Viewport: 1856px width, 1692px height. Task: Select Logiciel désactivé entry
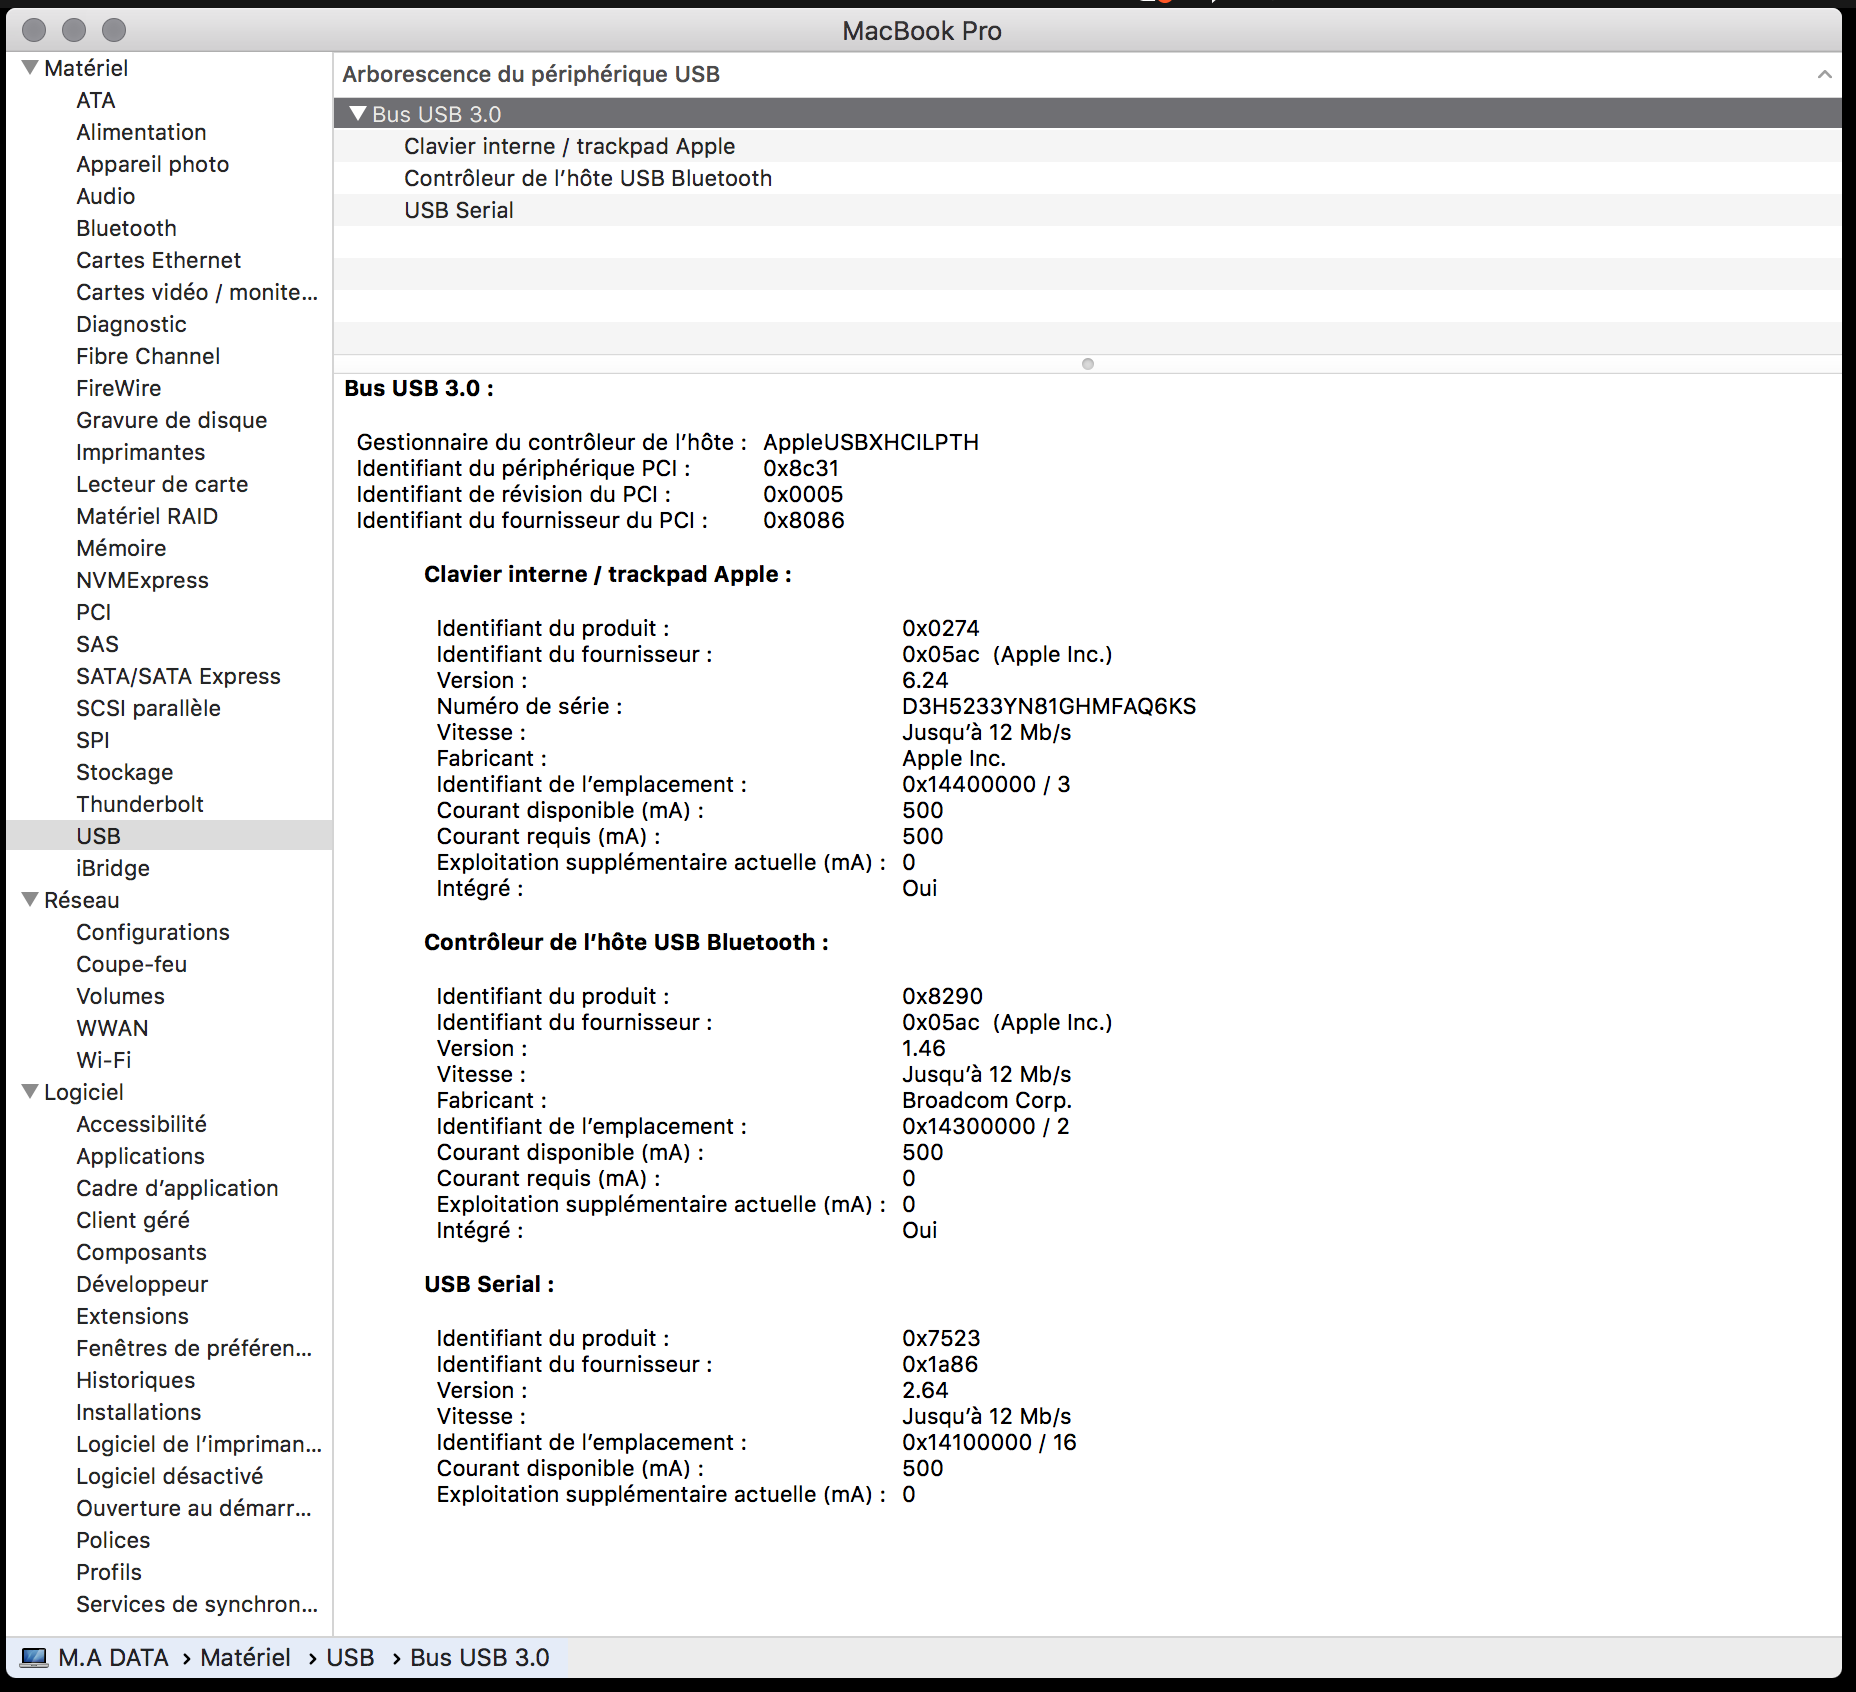point(170,1476)
